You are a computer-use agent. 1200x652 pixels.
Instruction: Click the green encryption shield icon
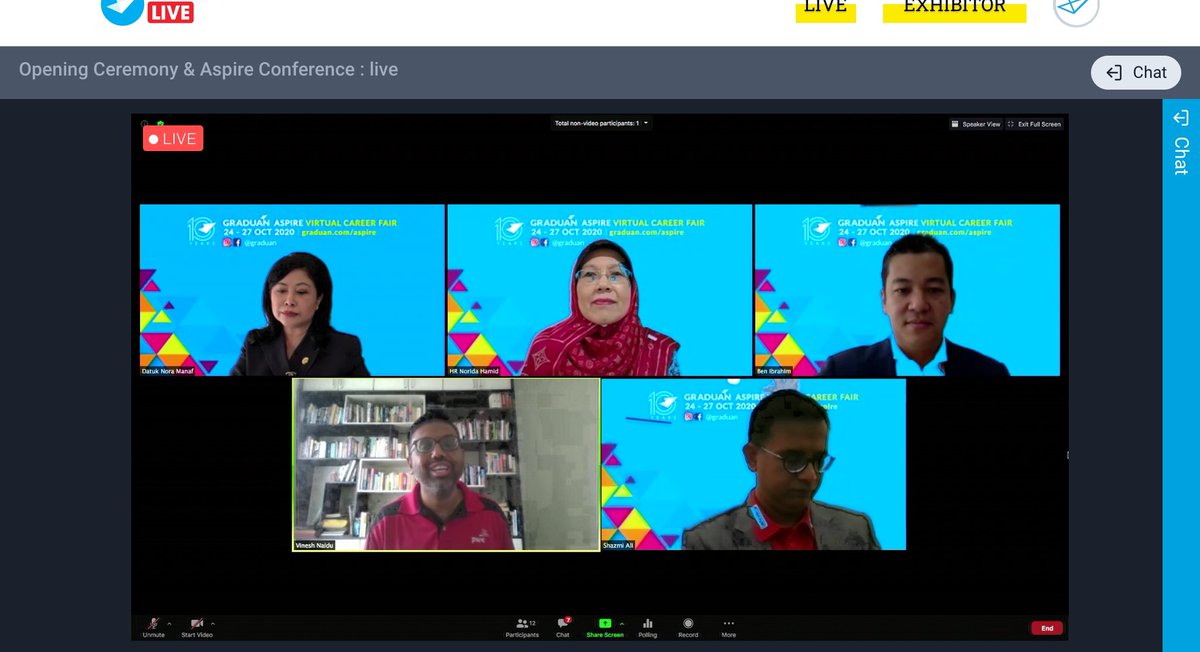pos(160,124)
